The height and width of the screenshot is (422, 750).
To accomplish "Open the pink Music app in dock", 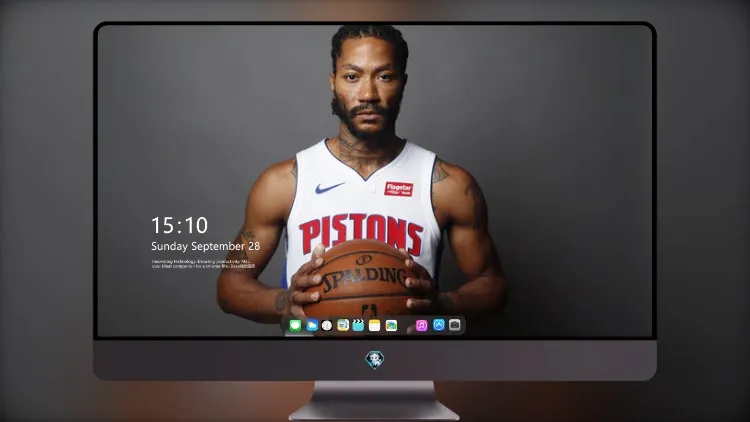I will [421, 325].
